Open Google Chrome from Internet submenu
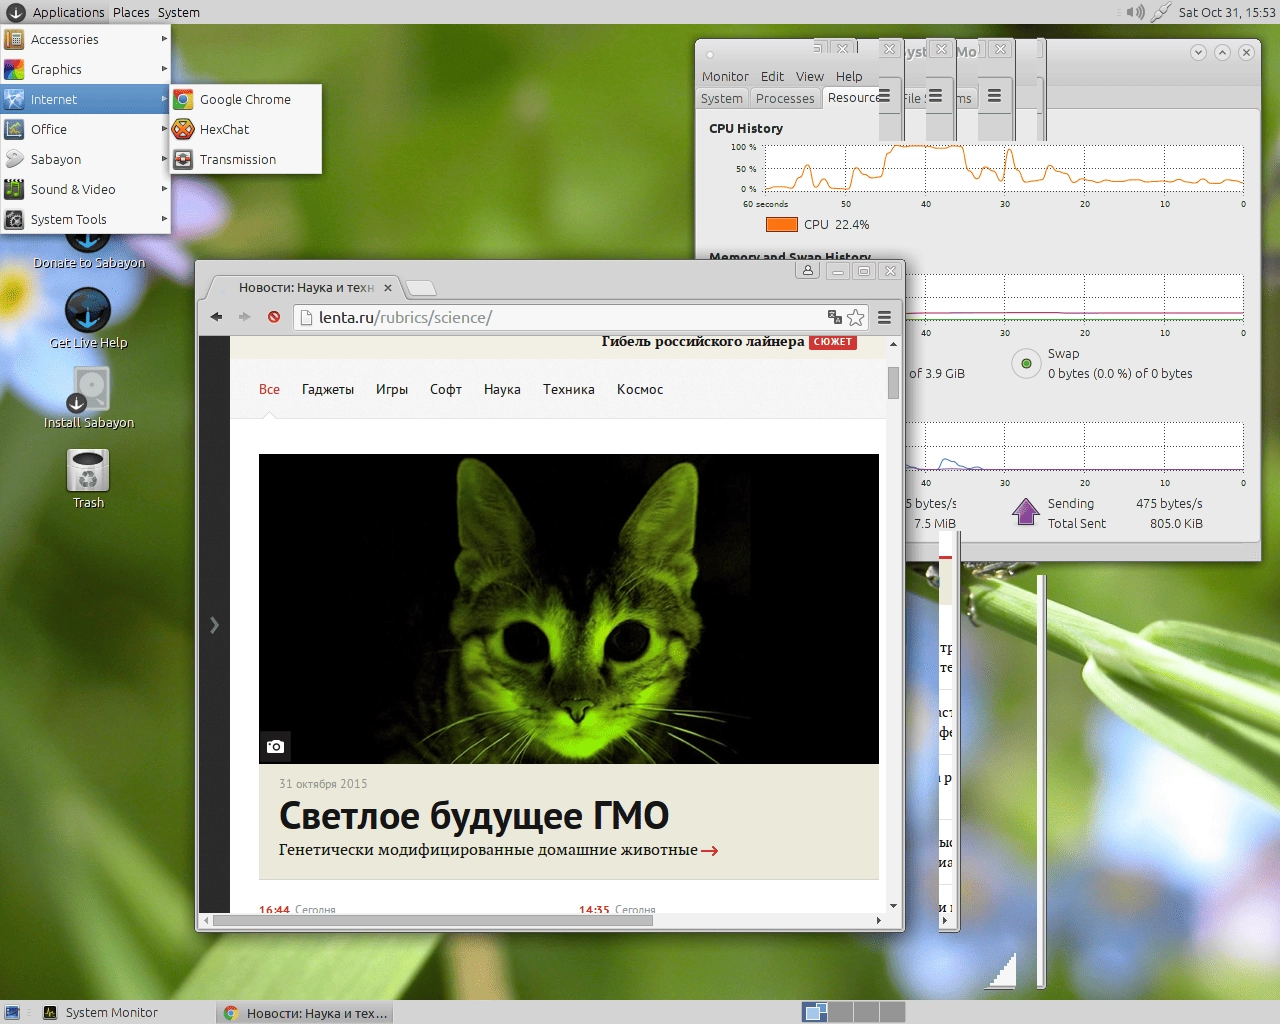This screenshot has height=1024, width=1280. click(246, 99)
